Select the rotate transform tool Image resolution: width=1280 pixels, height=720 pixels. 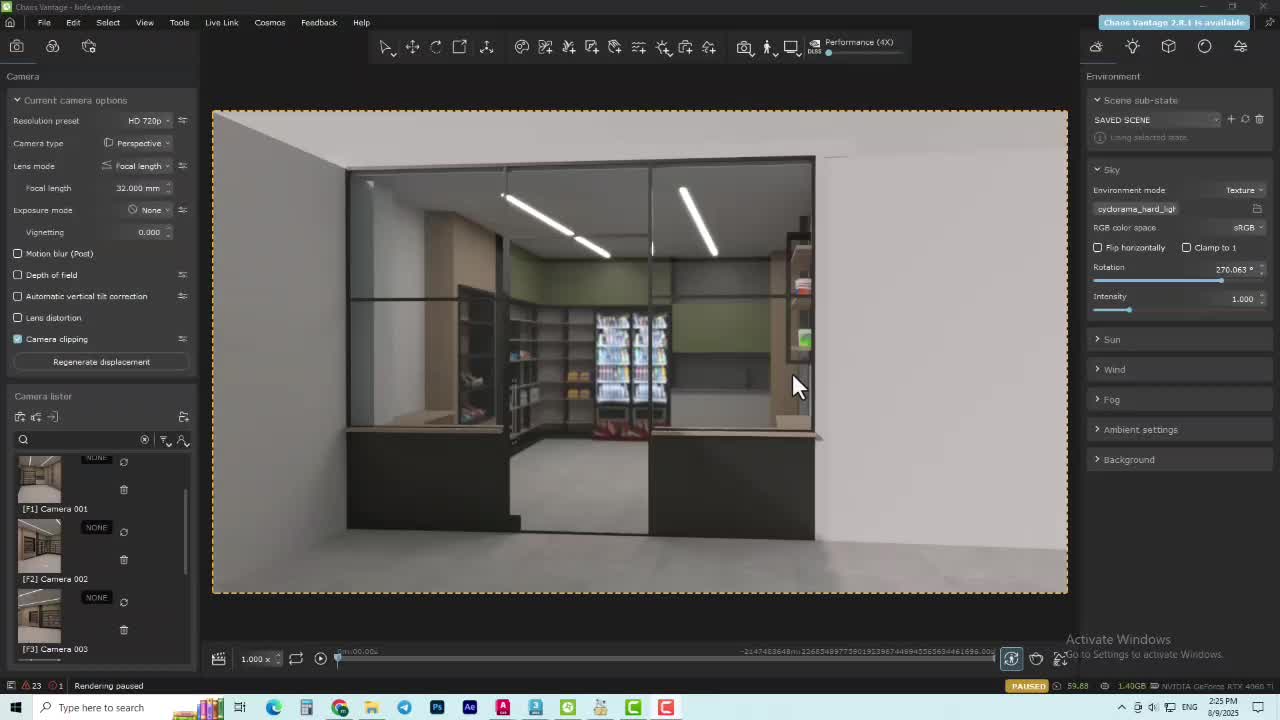(x=436, y=47)
